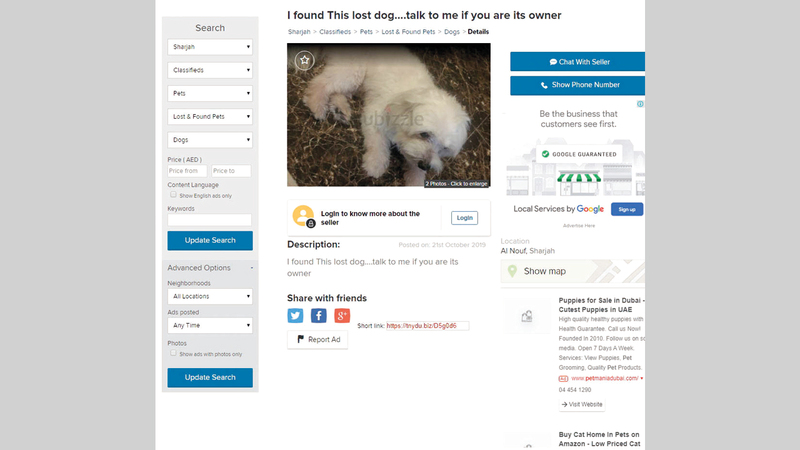Open Dogs breadcrumb link
The height and width of the screenshot is (450, 800).
click(452, 32)
